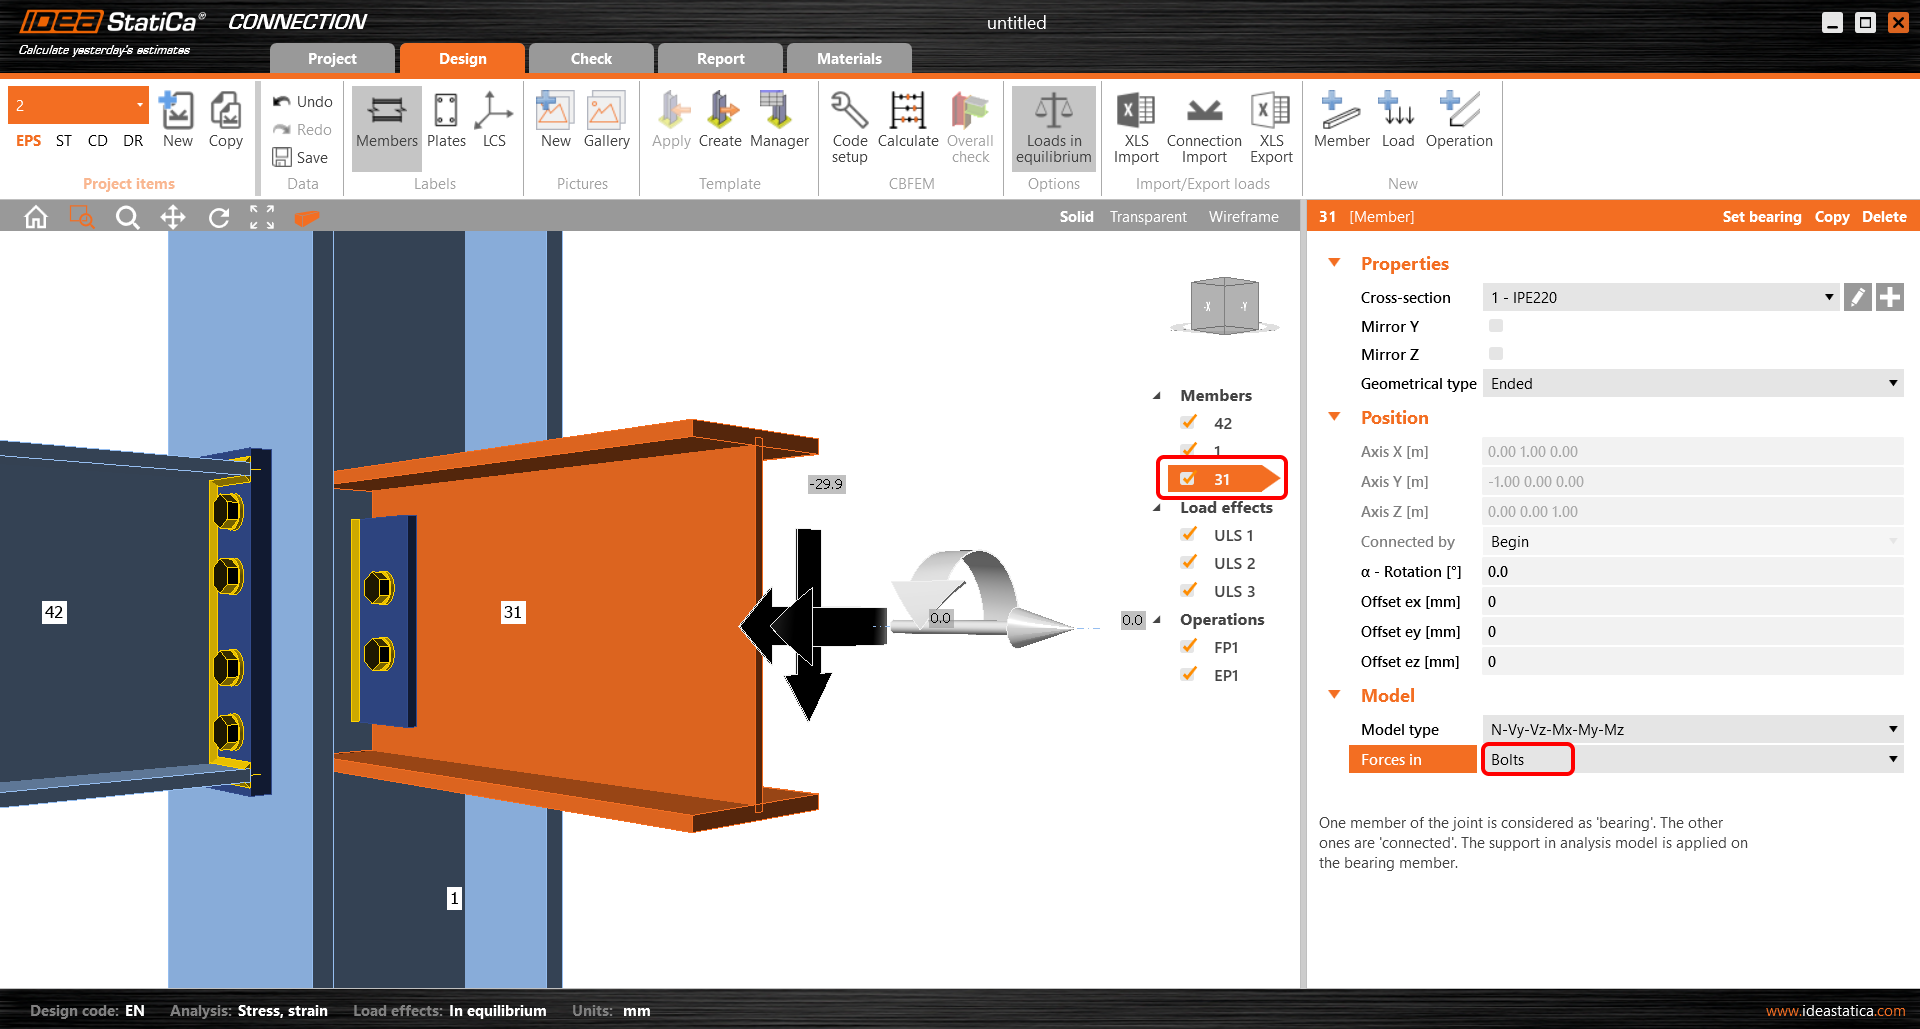Toggle the Loads in equilibrium option
The image size is (1920, 1029).
click(x=1053, y=127)
